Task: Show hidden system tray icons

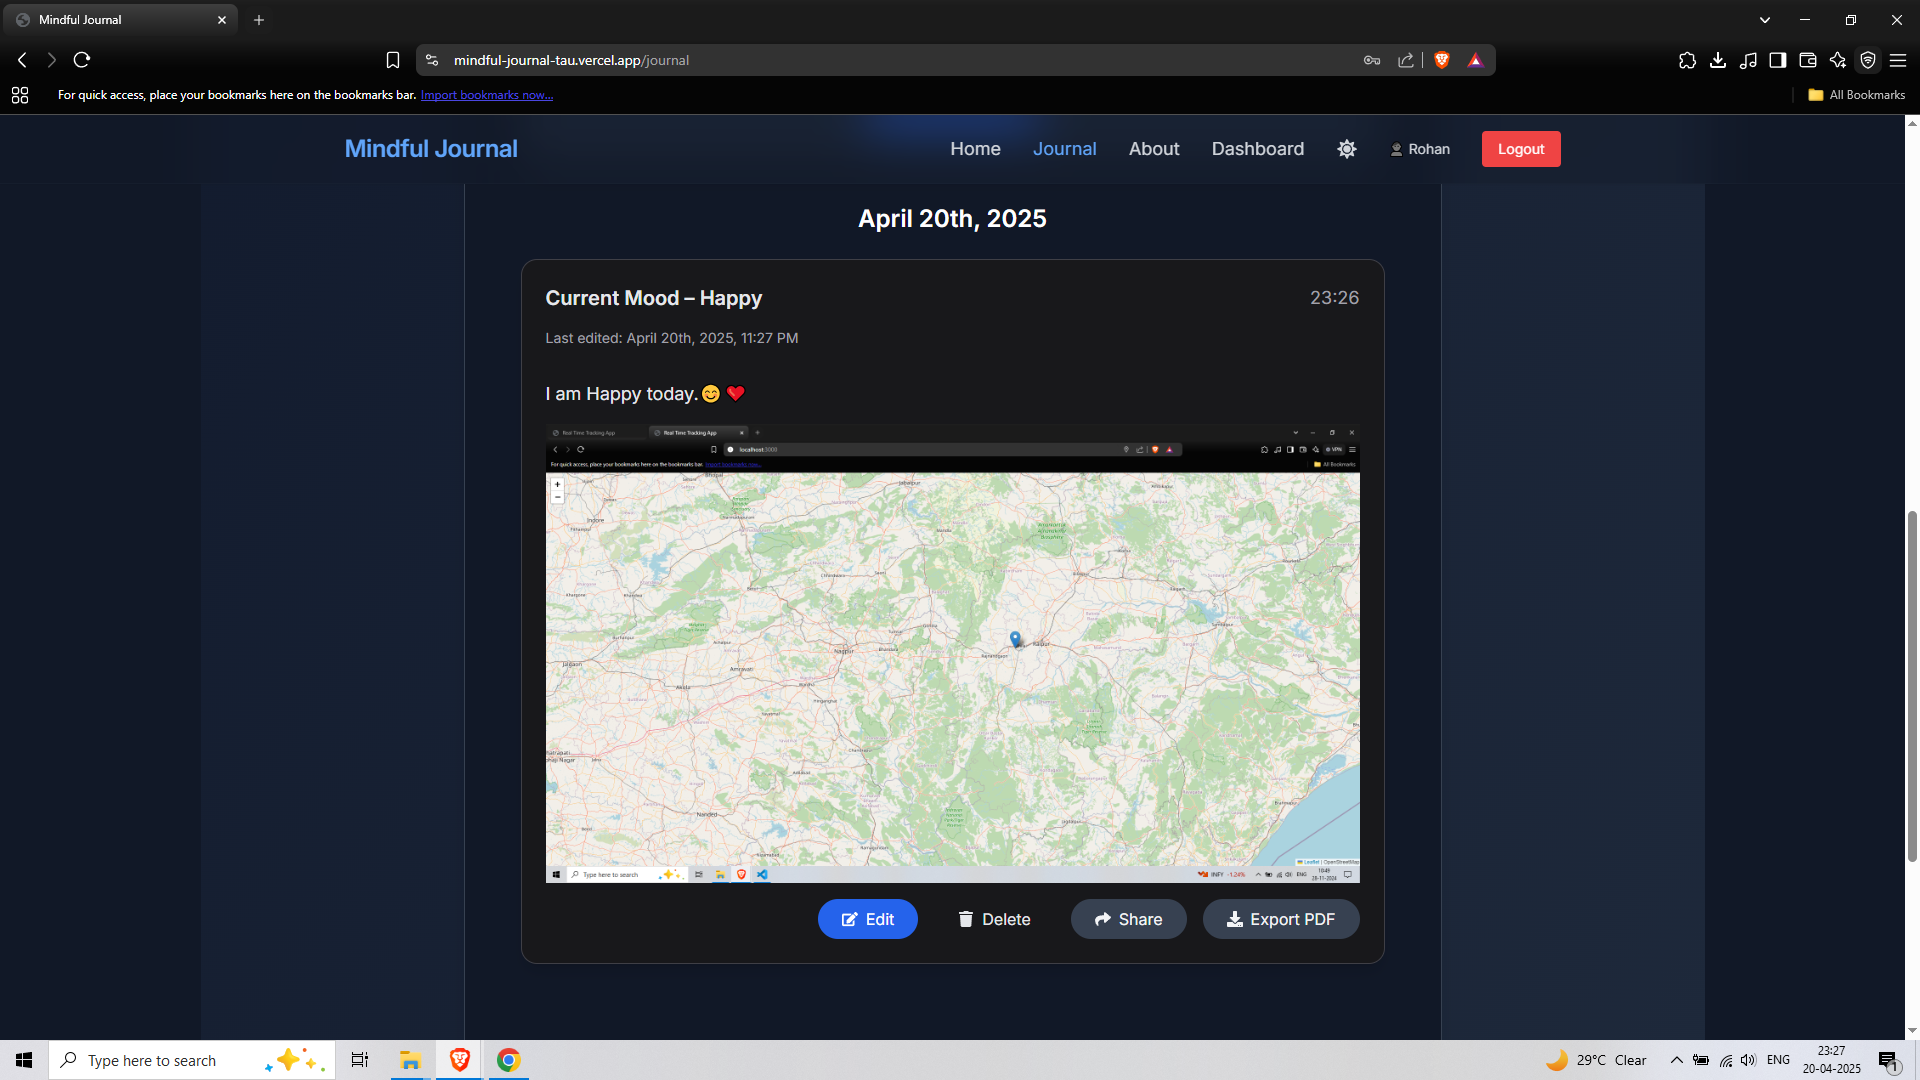Action: (x=1676, y=1060)
